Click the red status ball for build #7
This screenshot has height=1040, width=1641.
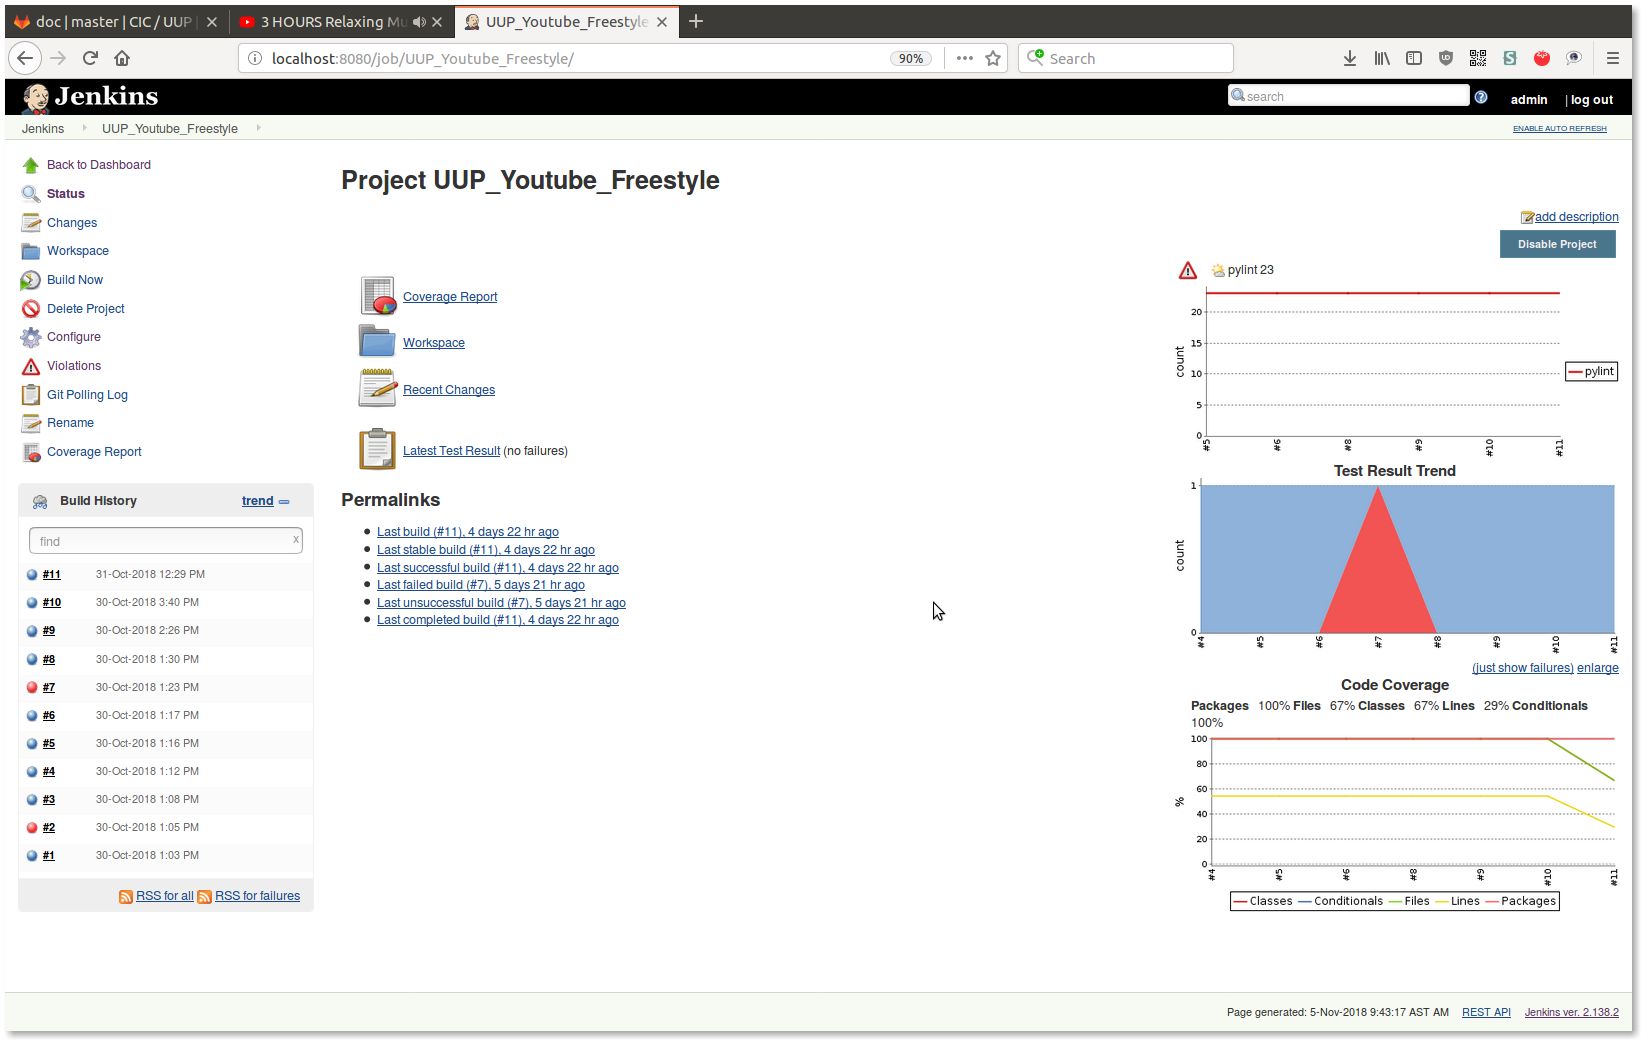[x=32, y=687]
